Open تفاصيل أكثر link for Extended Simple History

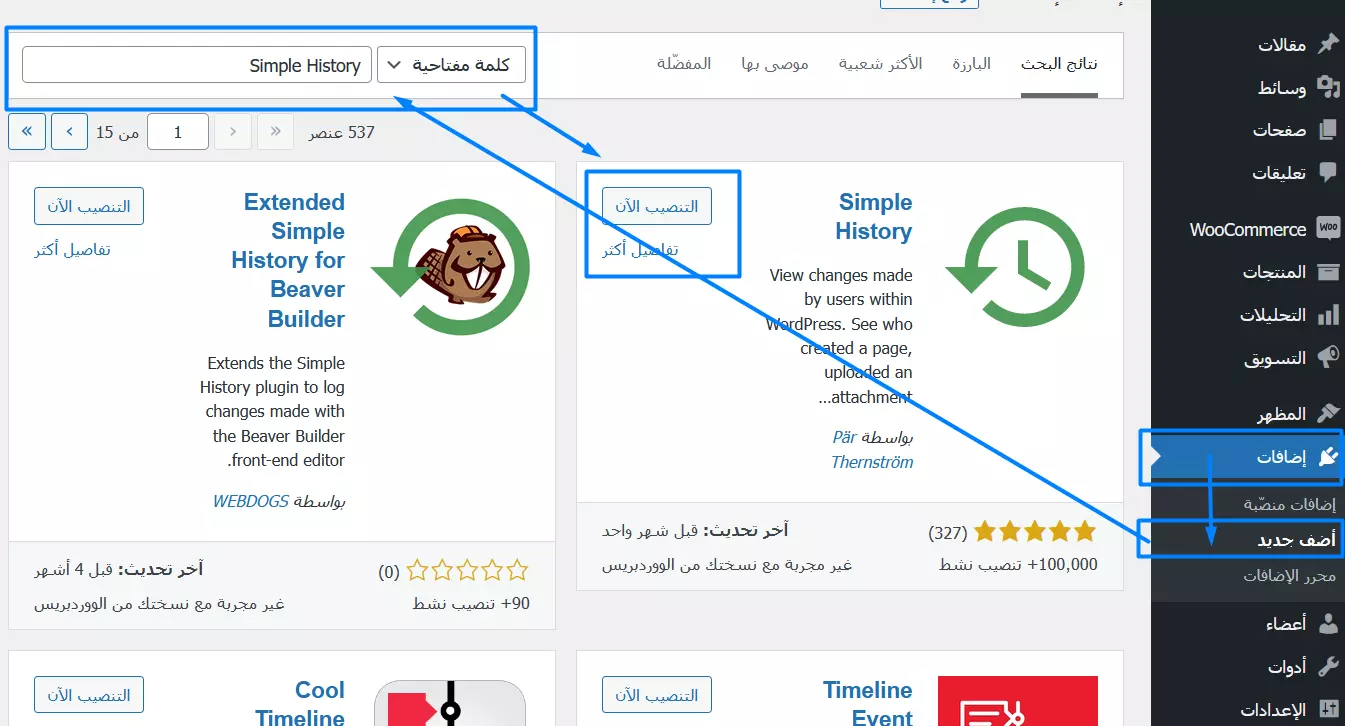pos(72,249)
